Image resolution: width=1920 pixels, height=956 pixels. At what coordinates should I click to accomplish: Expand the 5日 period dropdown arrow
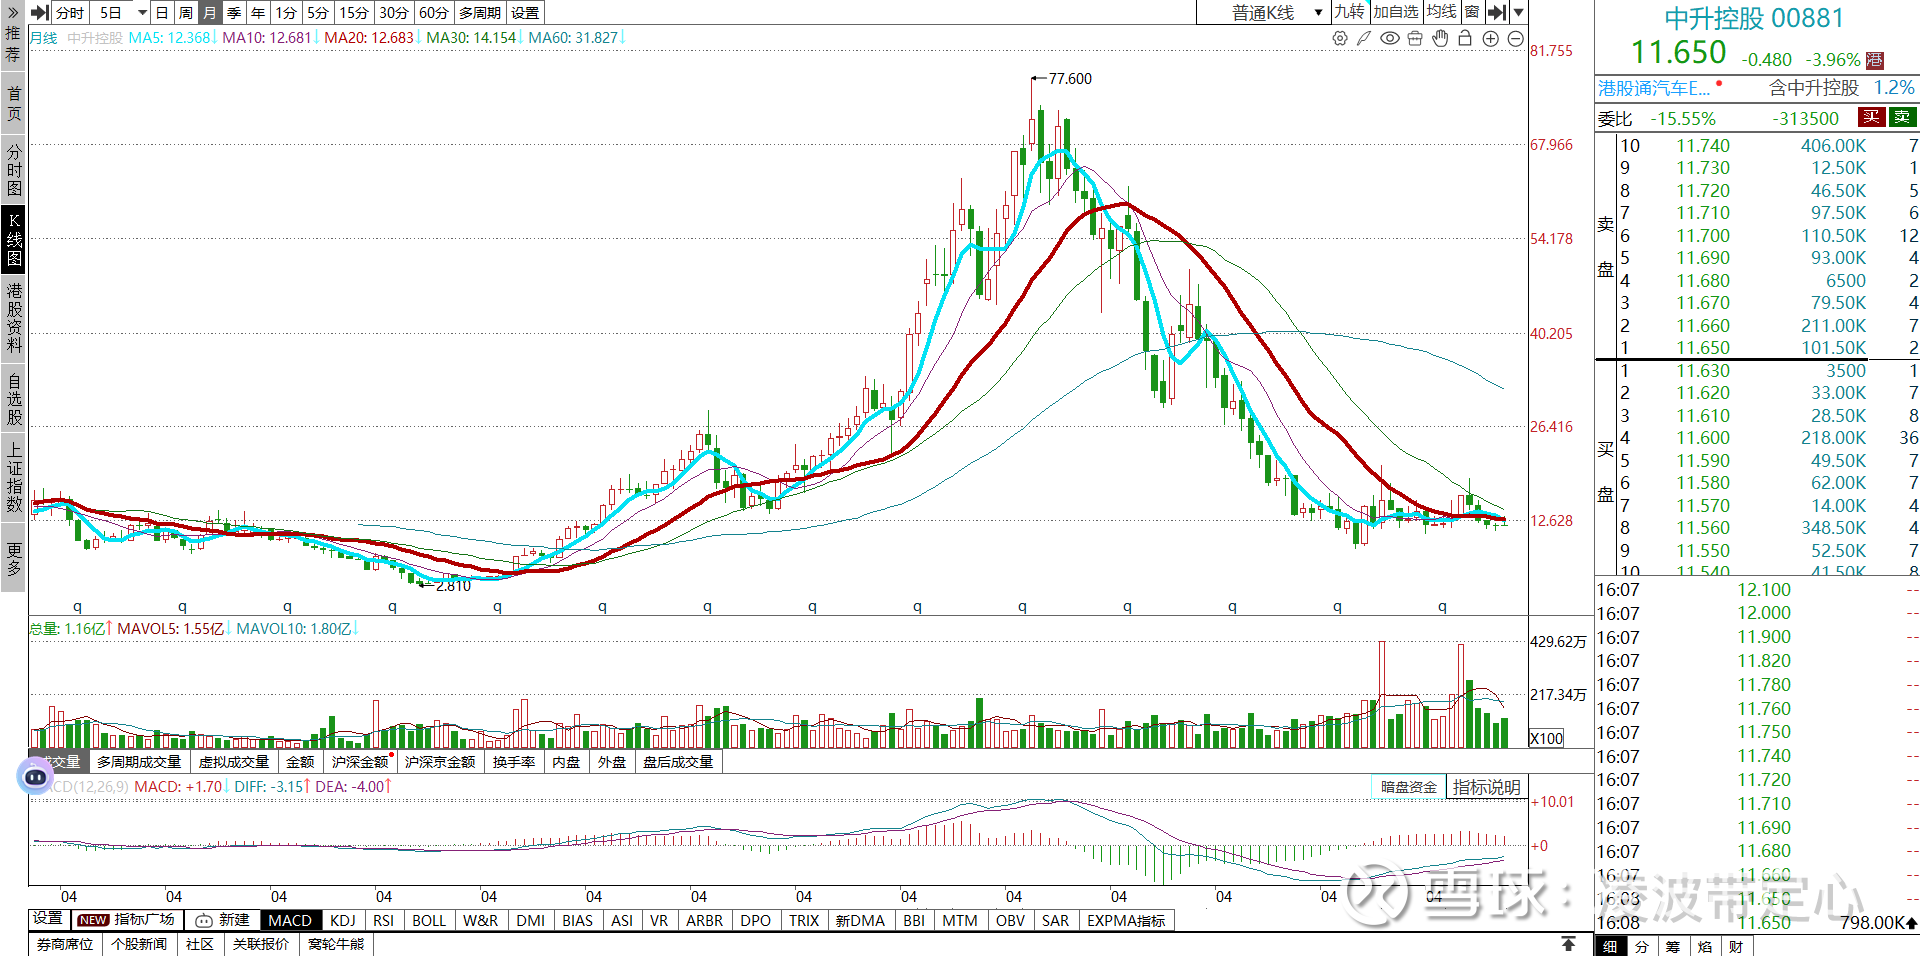tap(142, 13)
